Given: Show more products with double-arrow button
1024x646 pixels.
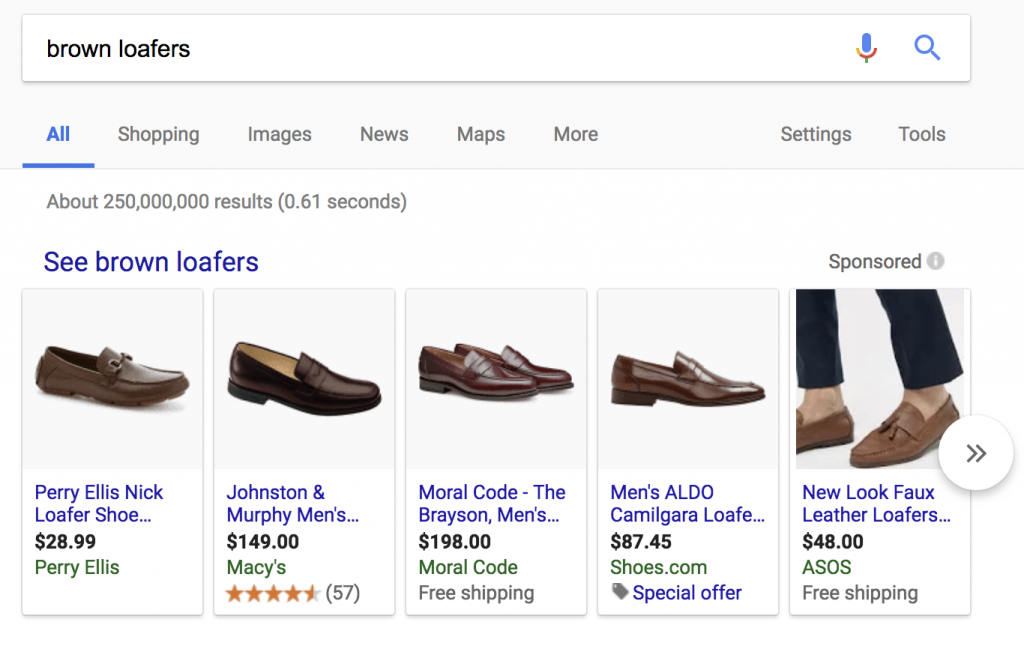Looking at the screenshot, I should [x=976, y=453].
